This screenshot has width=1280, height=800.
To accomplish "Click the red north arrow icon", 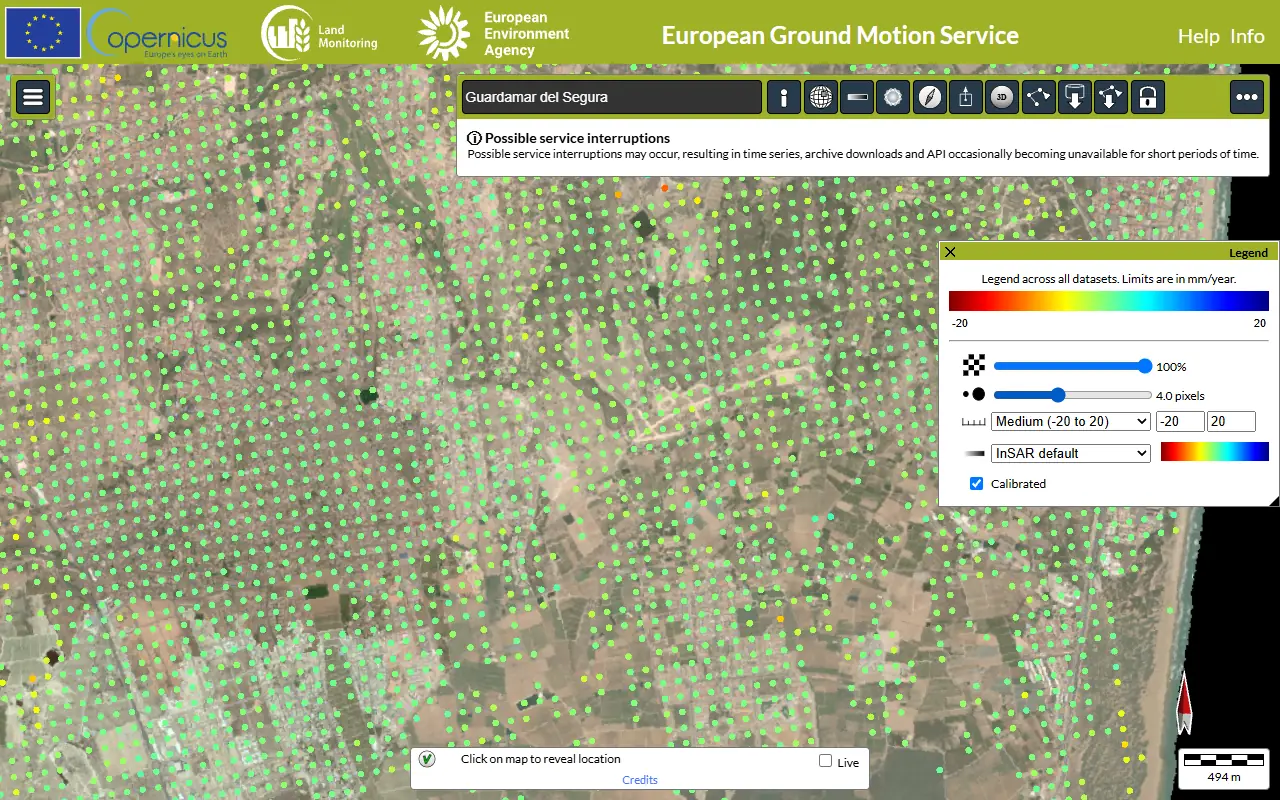I will [1184, 703].
